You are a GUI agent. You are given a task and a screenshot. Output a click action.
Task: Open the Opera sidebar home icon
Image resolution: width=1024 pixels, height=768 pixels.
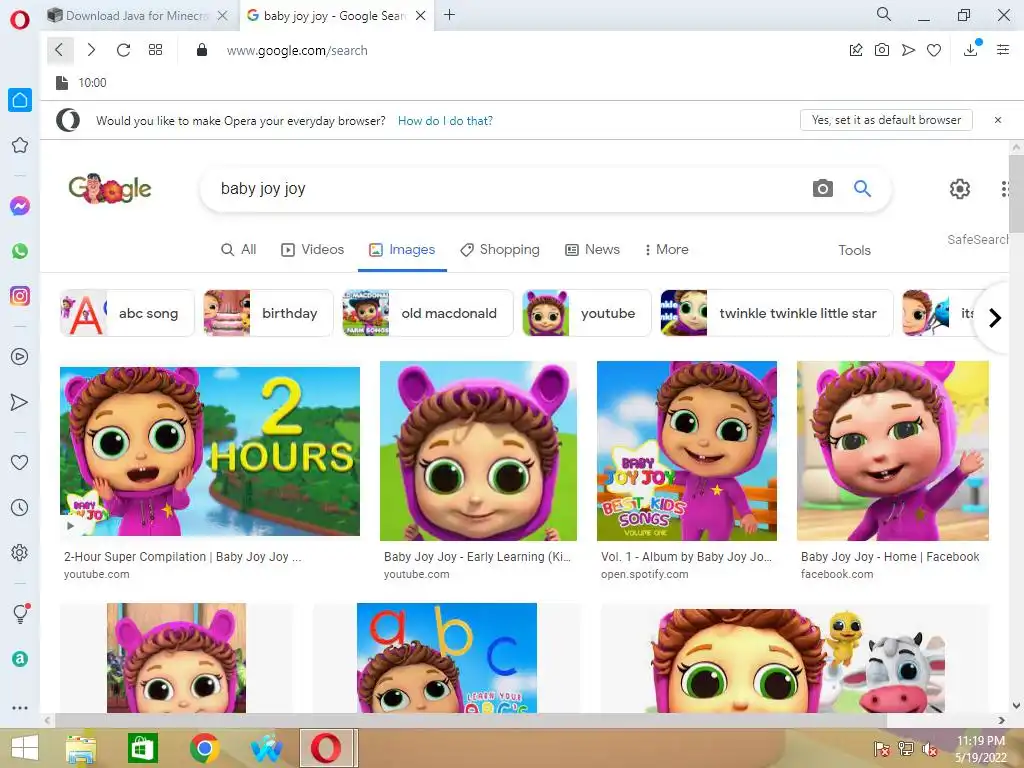pyautogui.click(x=20, y=100)
